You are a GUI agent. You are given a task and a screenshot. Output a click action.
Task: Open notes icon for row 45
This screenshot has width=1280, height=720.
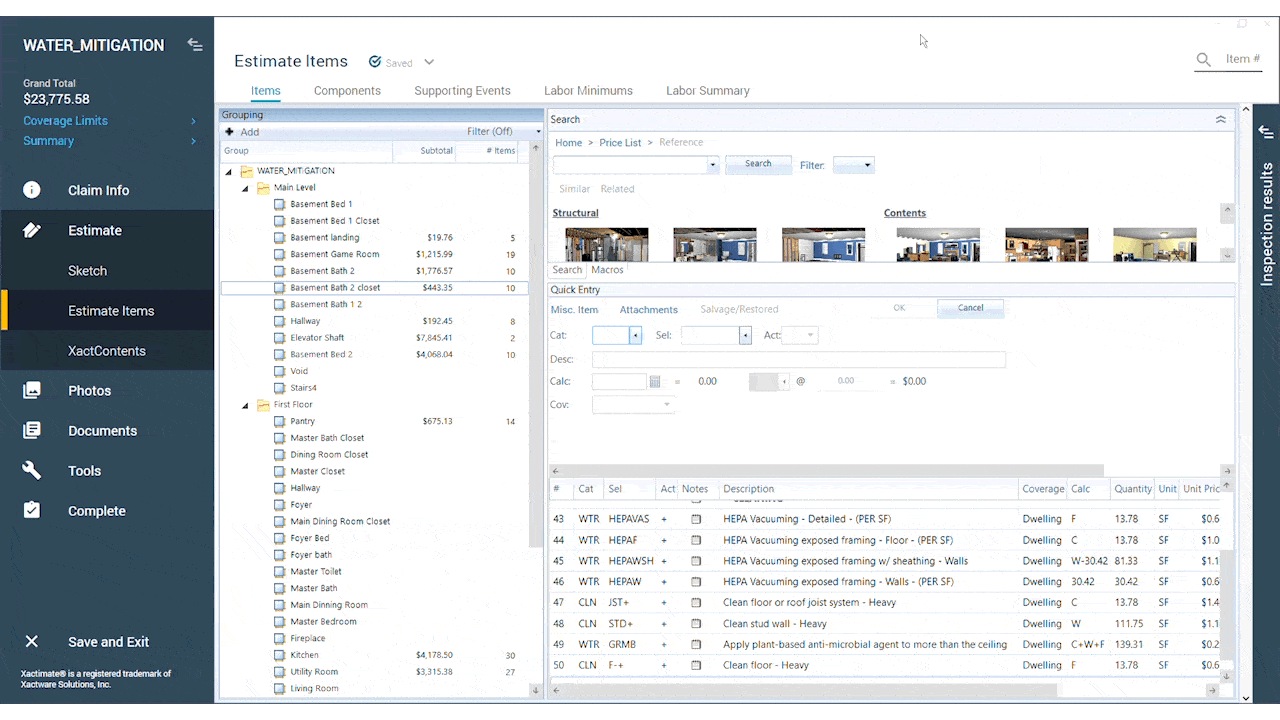click(x=696, y=562)
